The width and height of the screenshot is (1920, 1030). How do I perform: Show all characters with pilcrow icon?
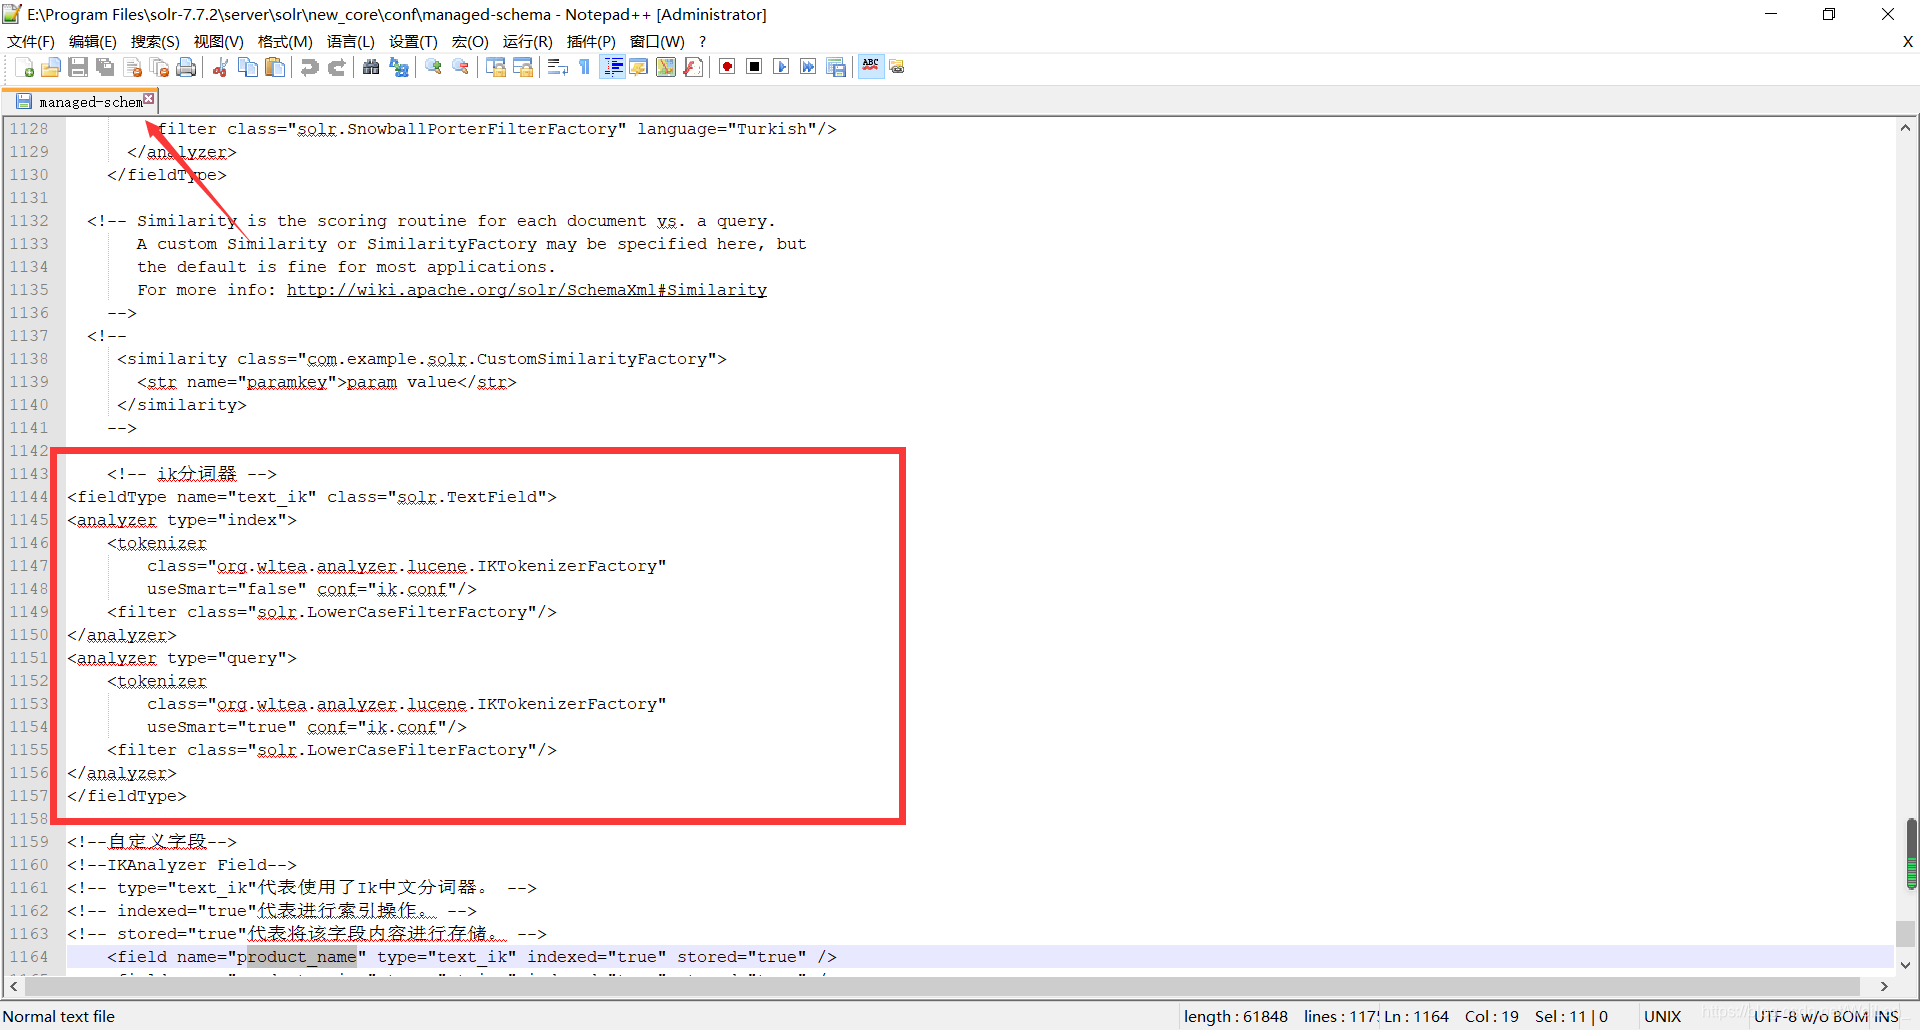tap(585, 67)
